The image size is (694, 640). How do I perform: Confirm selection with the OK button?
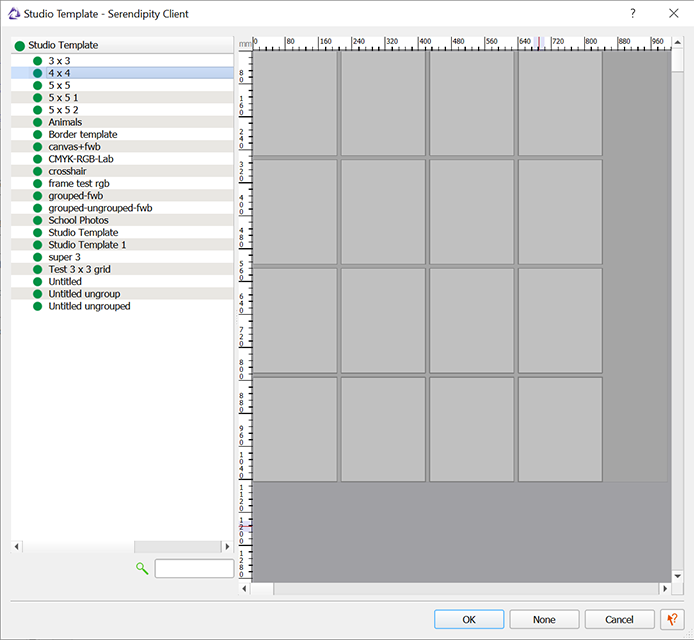point(469,619)
